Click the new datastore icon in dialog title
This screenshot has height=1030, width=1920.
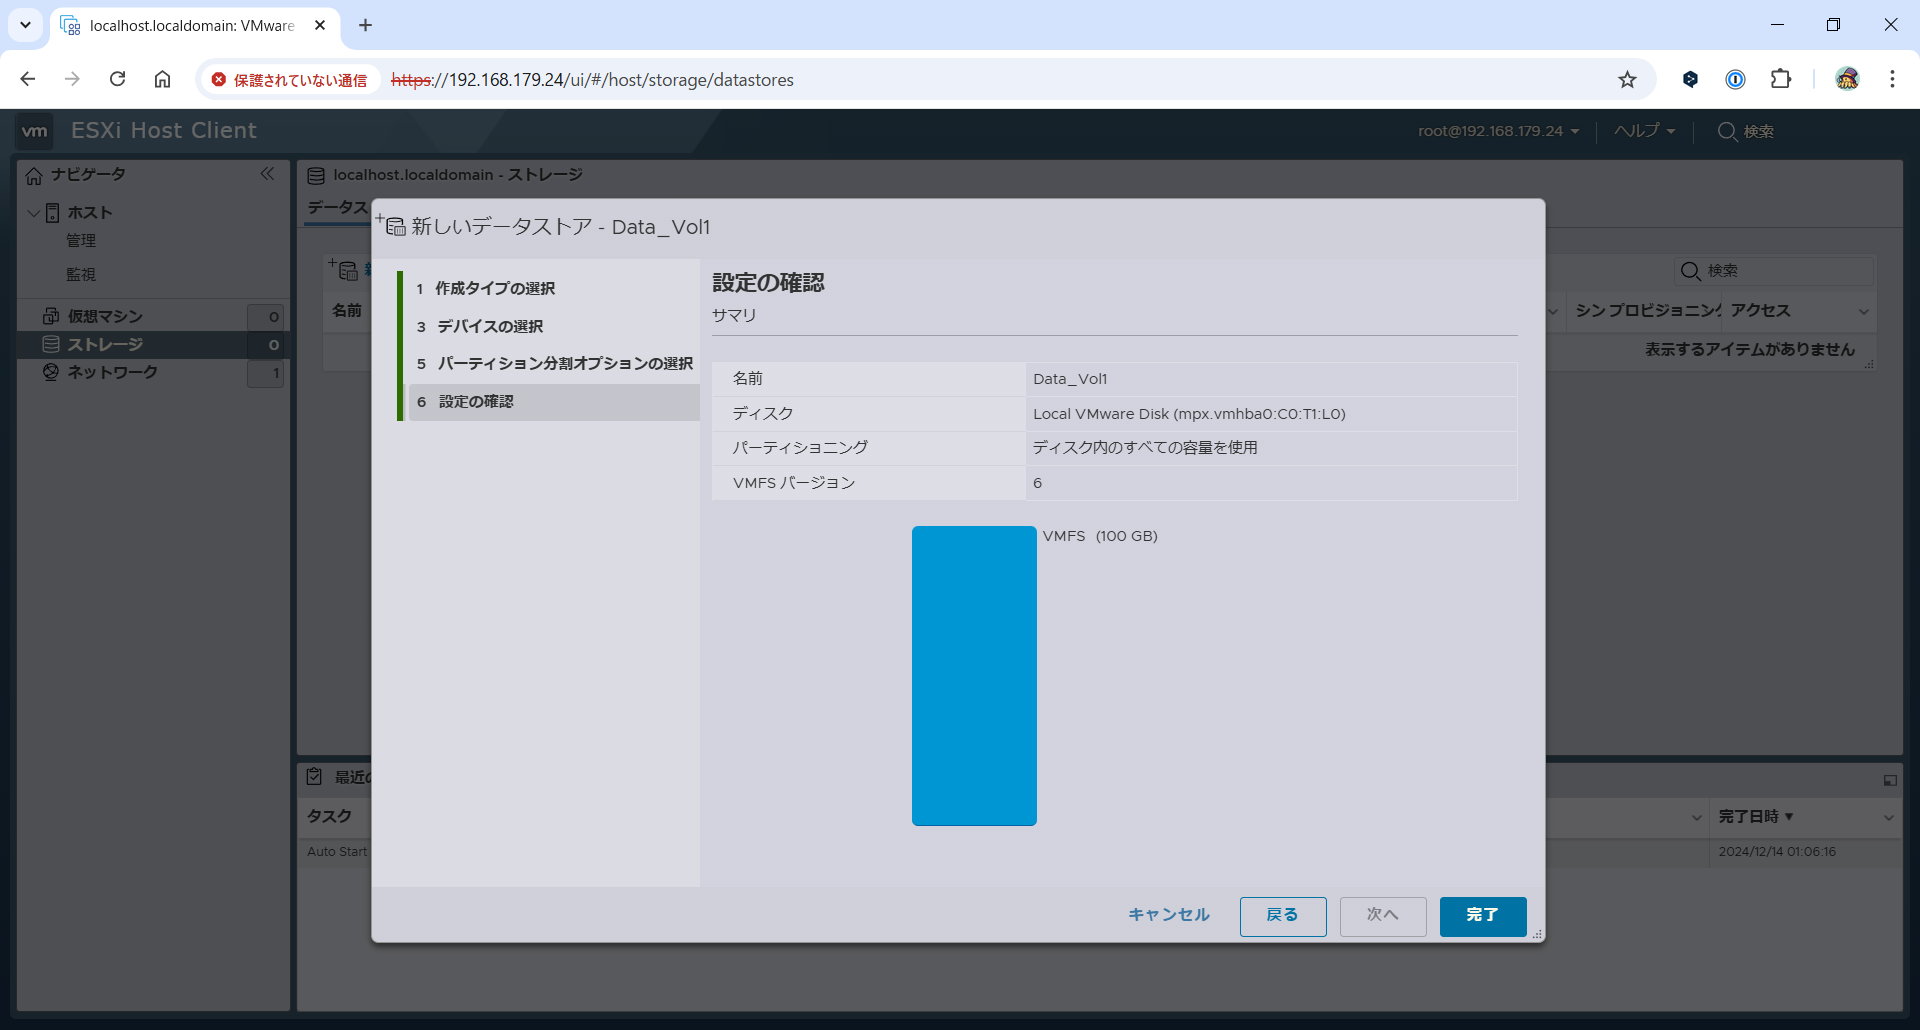coord(392,225)
